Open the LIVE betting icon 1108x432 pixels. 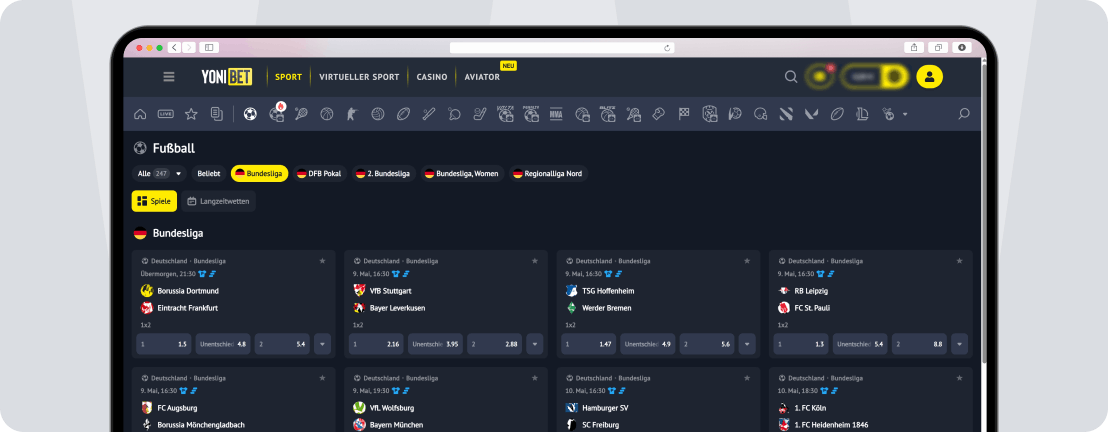165,114
